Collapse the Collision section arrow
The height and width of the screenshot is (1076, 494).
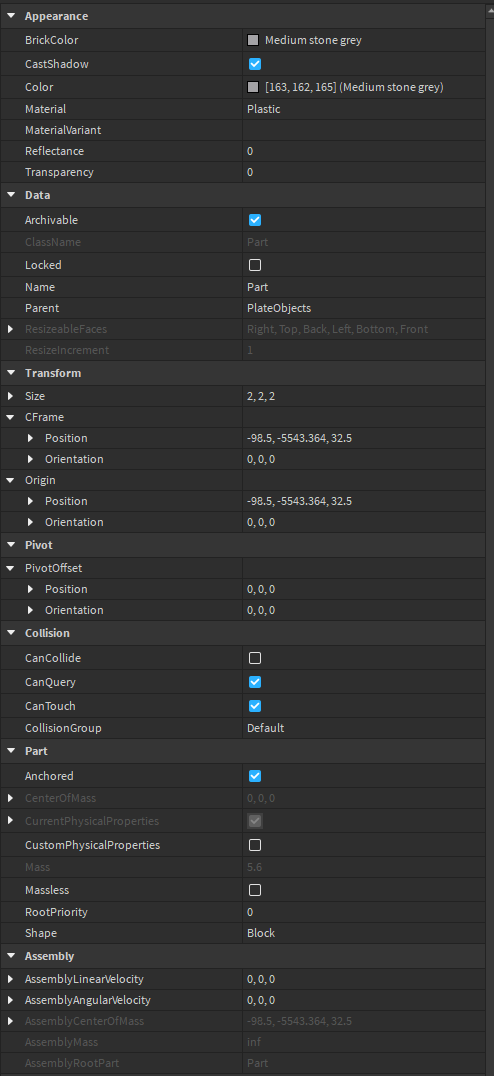click(x=11, y=633)
